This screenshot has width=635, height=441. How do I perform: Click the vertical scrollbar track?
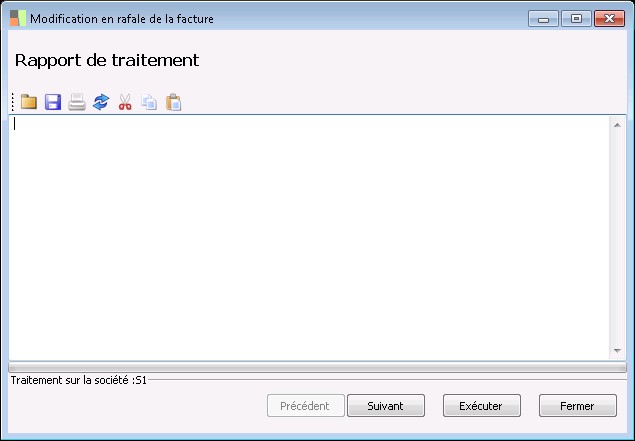pyautogui.click(x=617, y=238)
